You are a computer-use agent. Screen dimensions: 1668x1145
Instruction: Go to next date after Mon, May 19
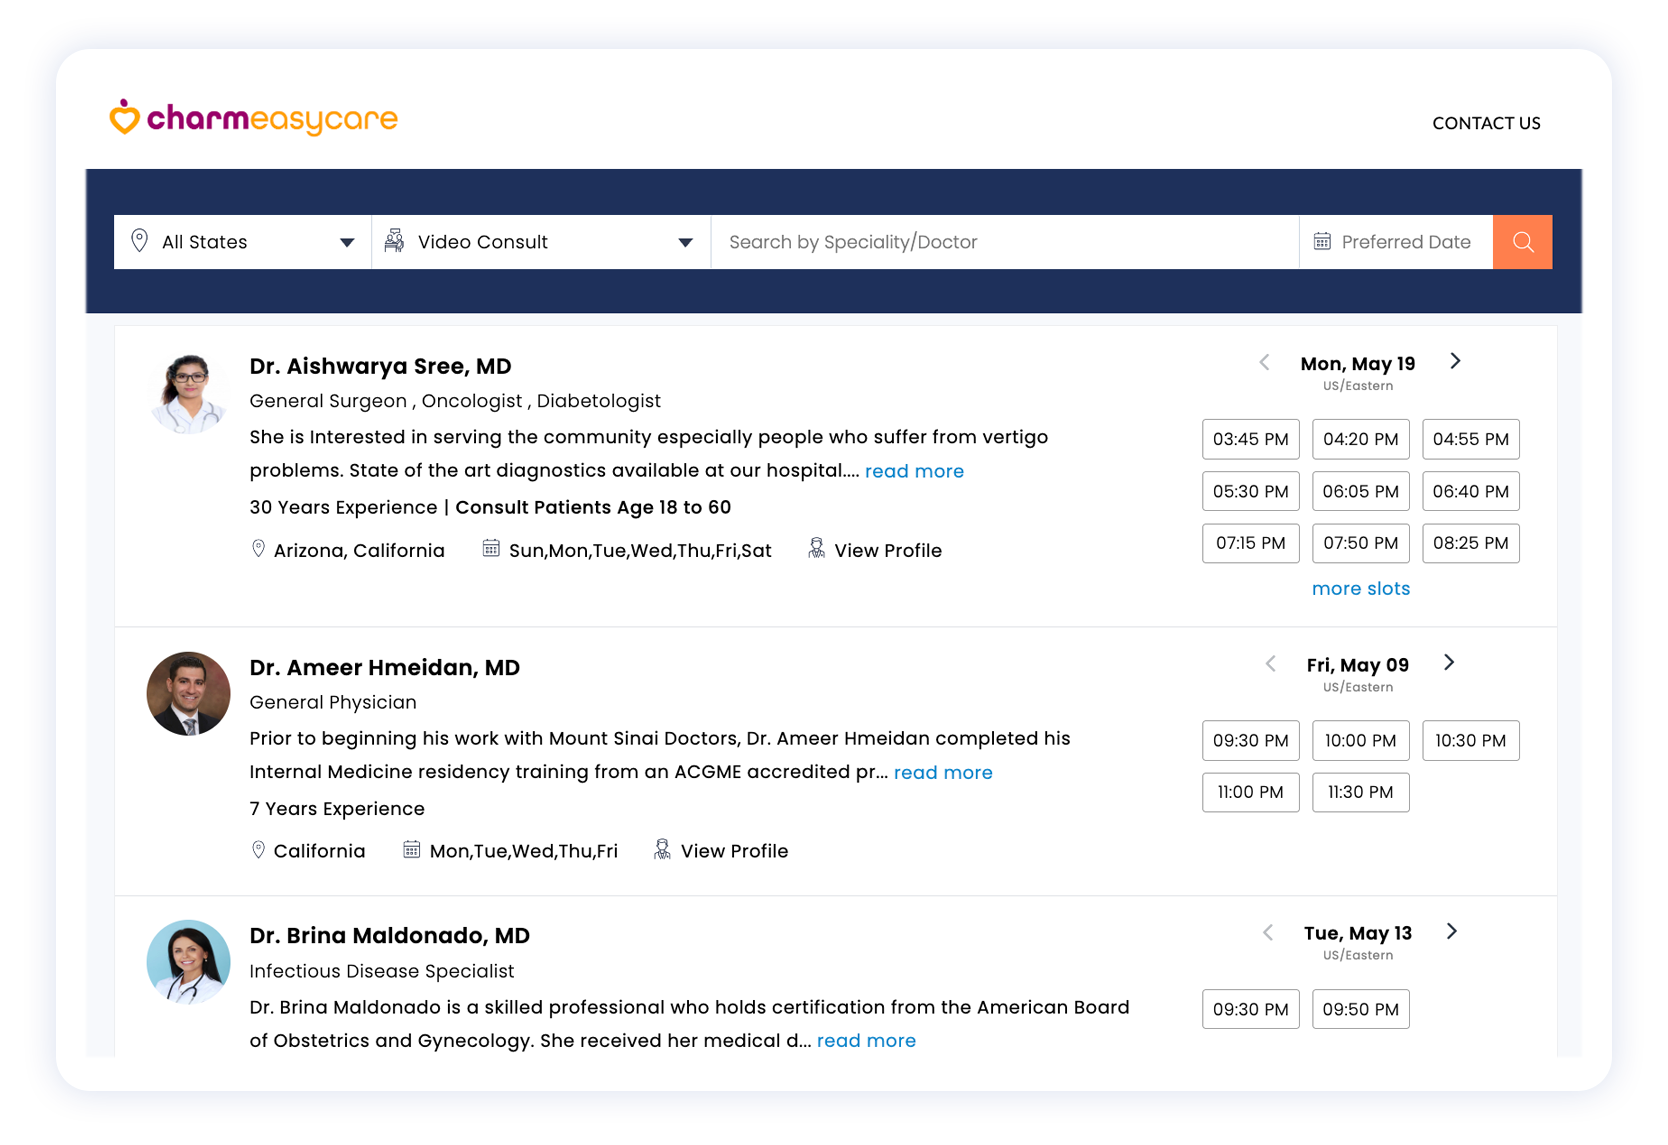click(1455, 361)
